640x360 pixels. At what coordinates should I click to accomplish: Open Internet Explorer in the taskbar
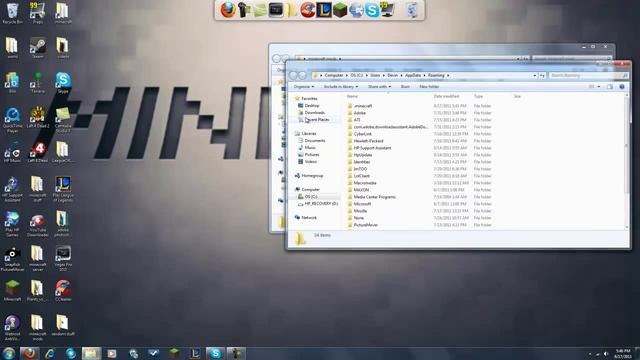point(50,353)
